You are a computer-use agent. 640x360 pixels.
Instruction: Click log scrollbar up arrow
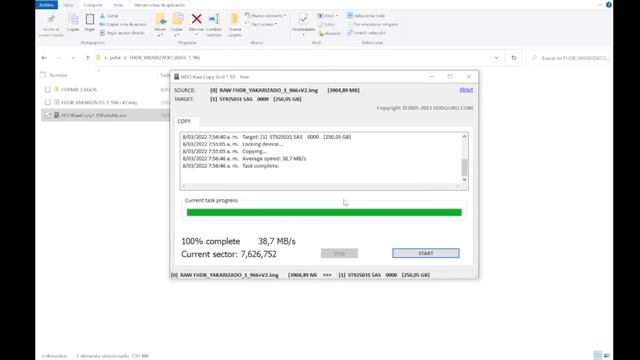[x=464, y=136]
